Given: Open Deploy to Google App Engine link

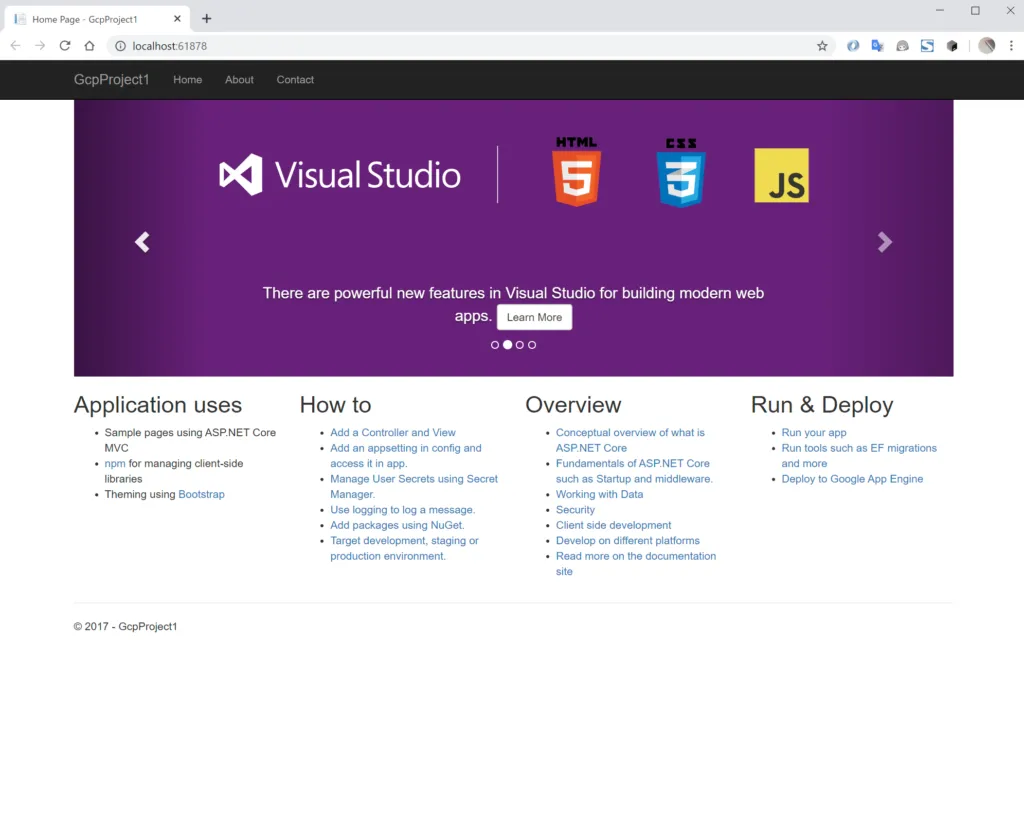Looking at the screenshot, I should 852,479.
